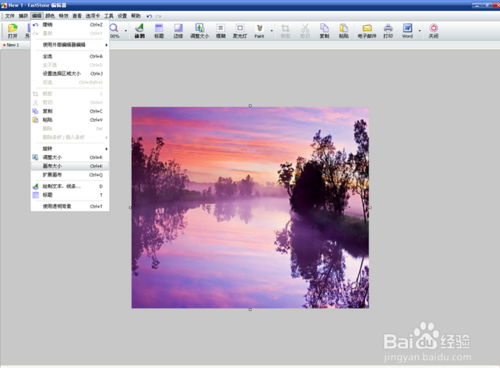Select the Draw (绘图) tool icon

pos(140,31)
